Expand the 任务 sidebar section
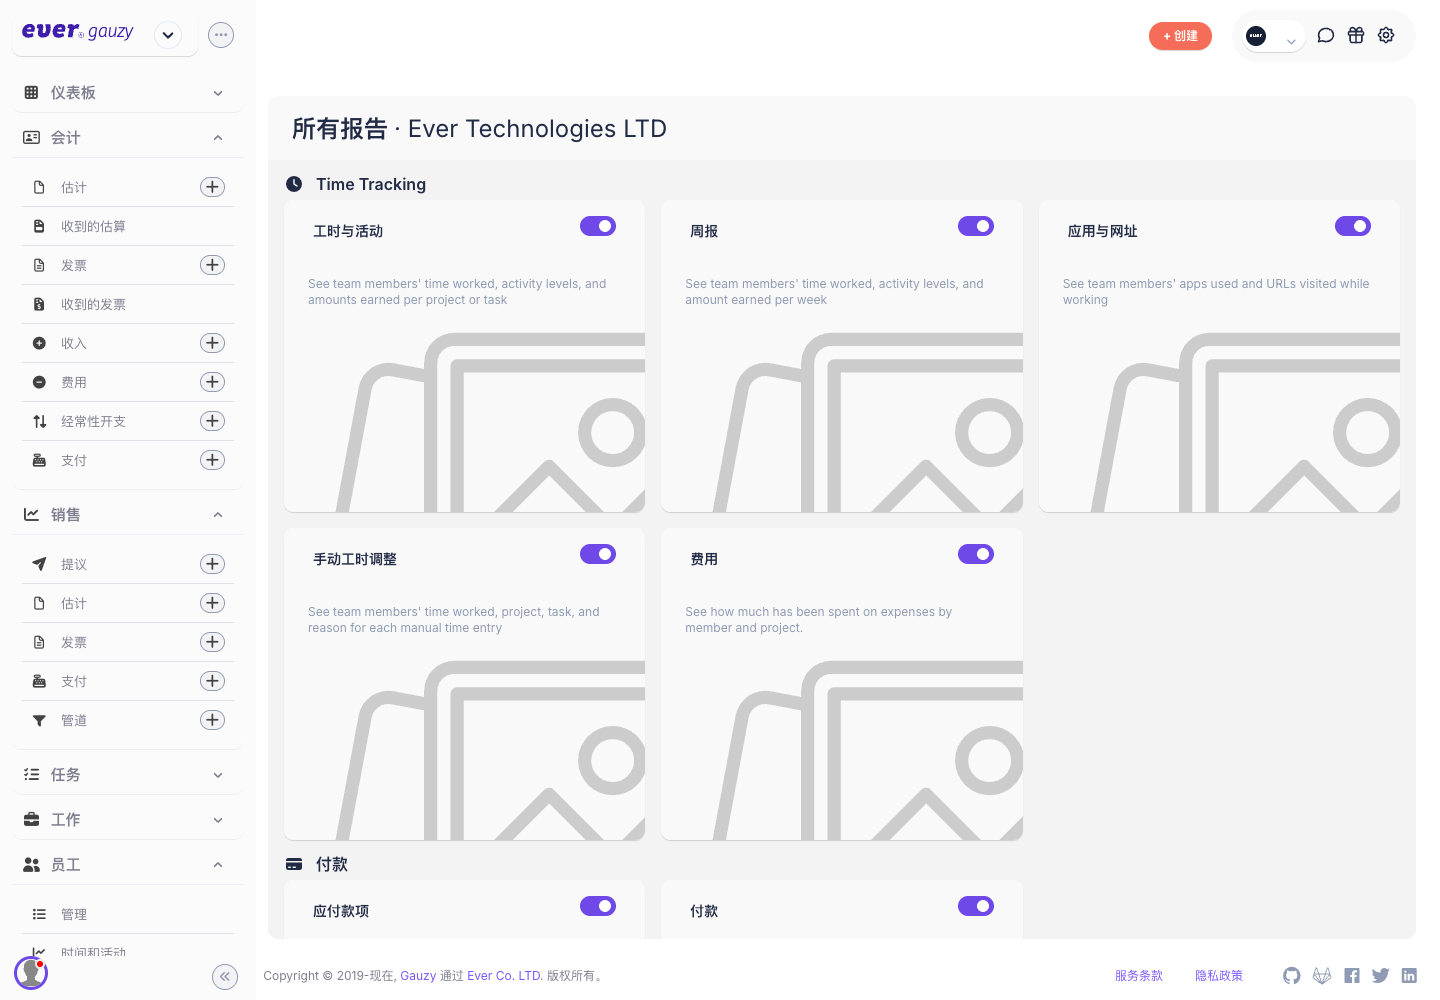The height and width of the screenshot is (1000, 1440). click(x=127, y=774)
